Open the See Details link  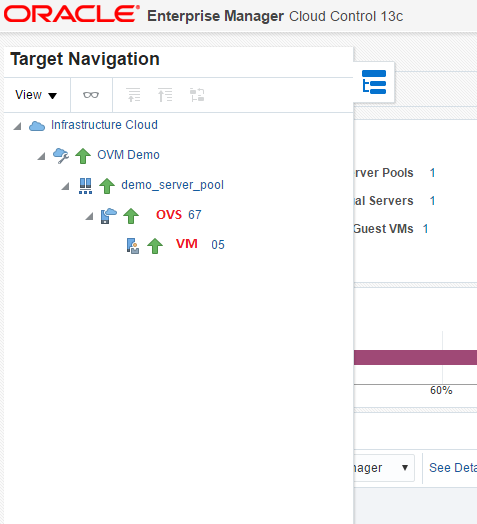click(453, 468)
